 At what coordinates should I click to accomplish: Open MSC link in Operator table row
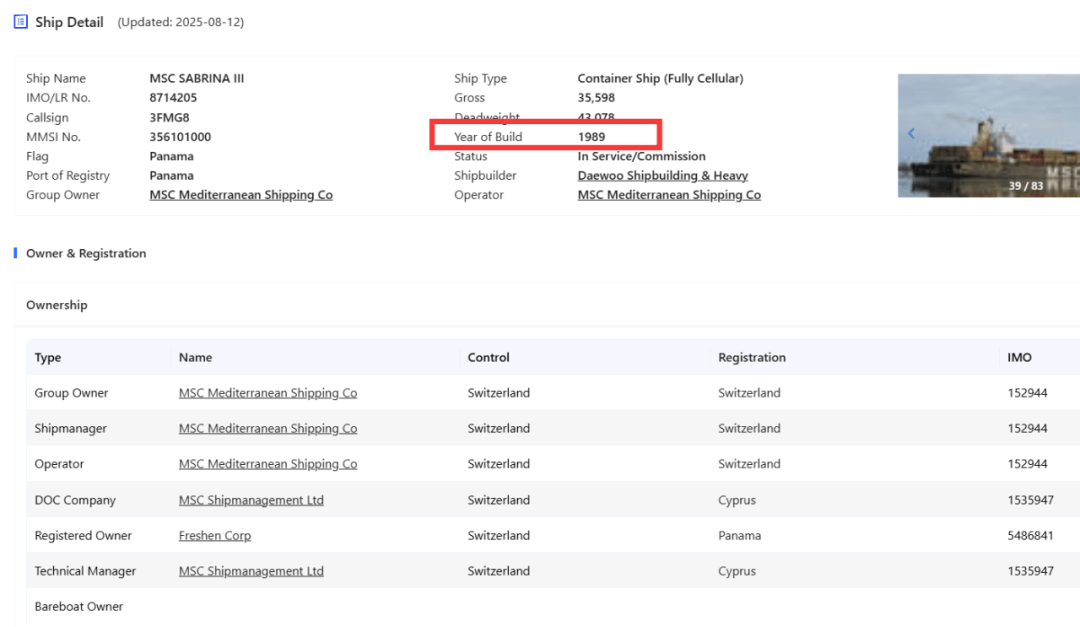click(268, 464)
